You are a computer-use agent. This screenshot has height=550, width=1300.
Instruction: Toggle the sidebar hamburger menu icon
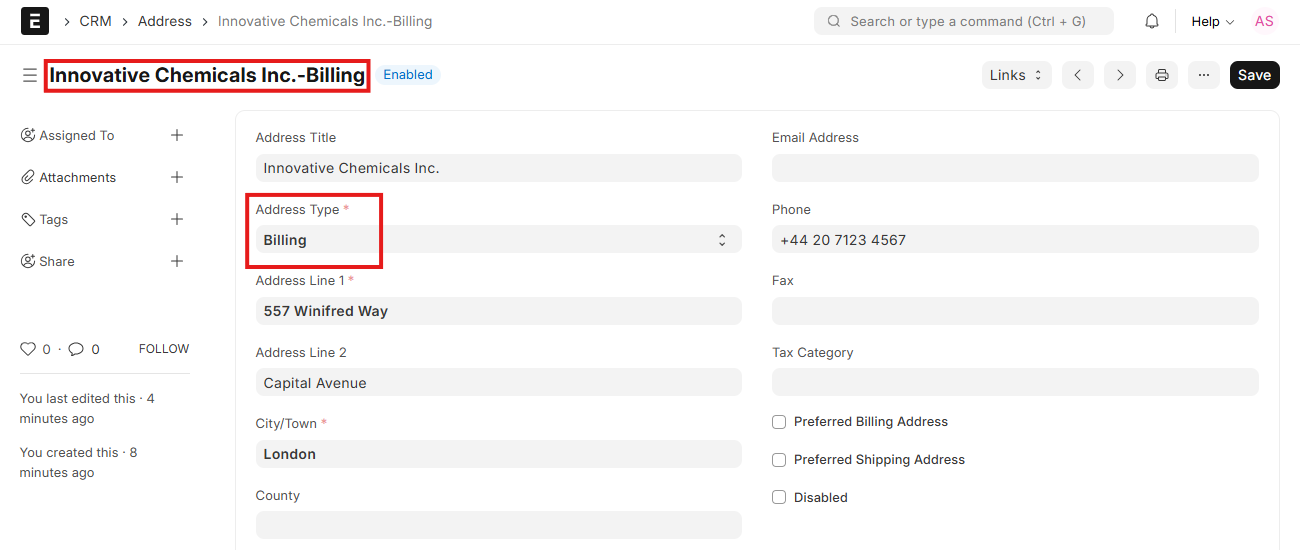pos(30,75)
